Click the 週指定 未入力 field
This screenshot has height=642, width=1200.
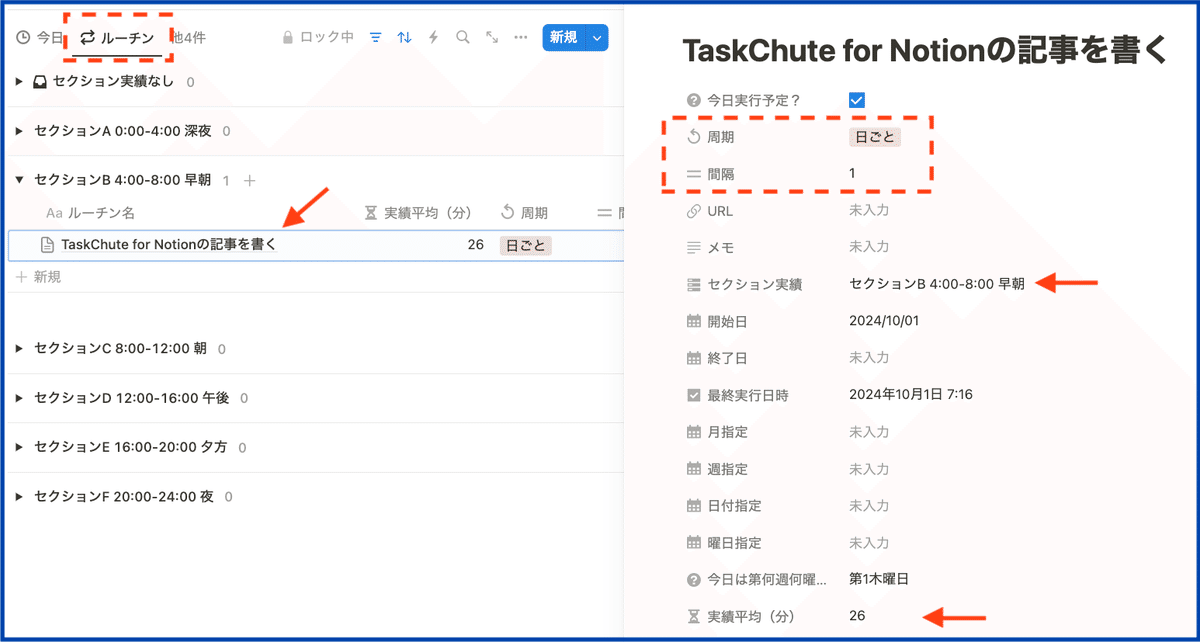(x=869, y=469)
